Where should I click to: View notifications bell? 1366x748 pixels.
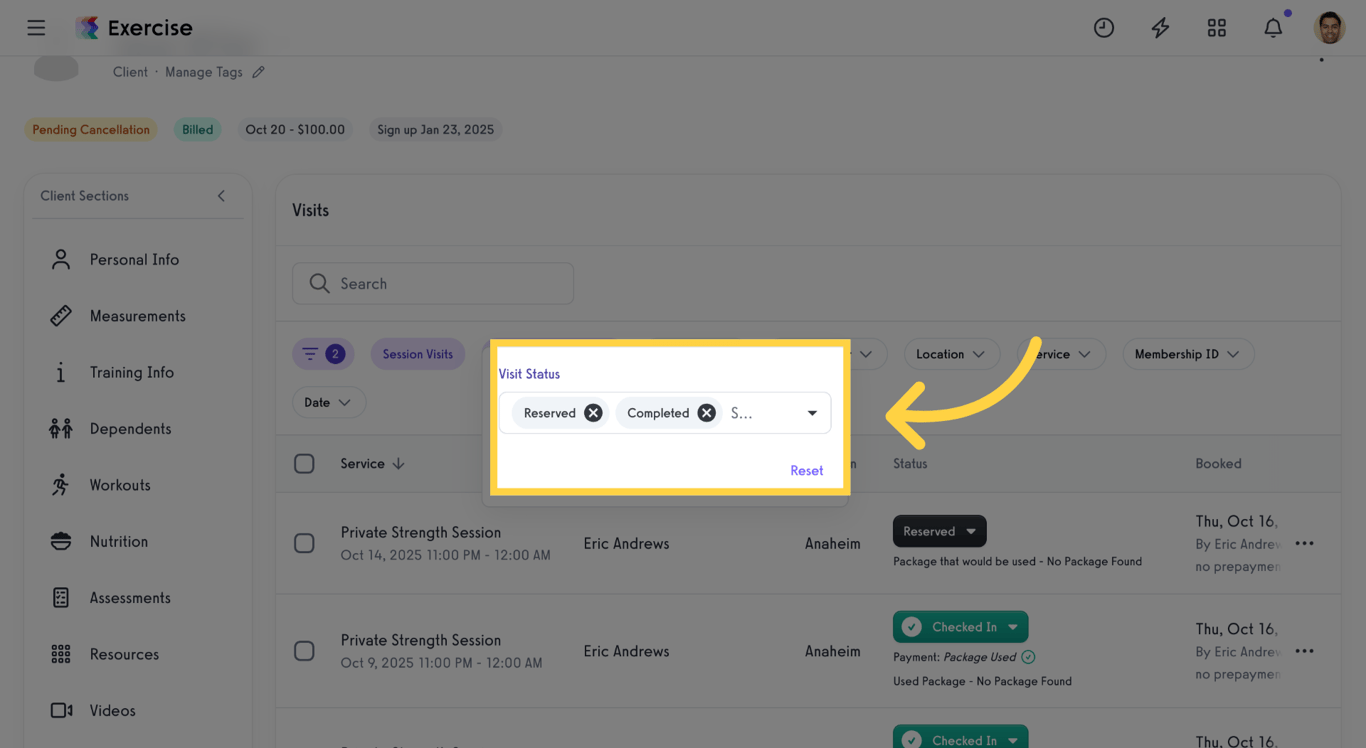(x=1273, y=28)
